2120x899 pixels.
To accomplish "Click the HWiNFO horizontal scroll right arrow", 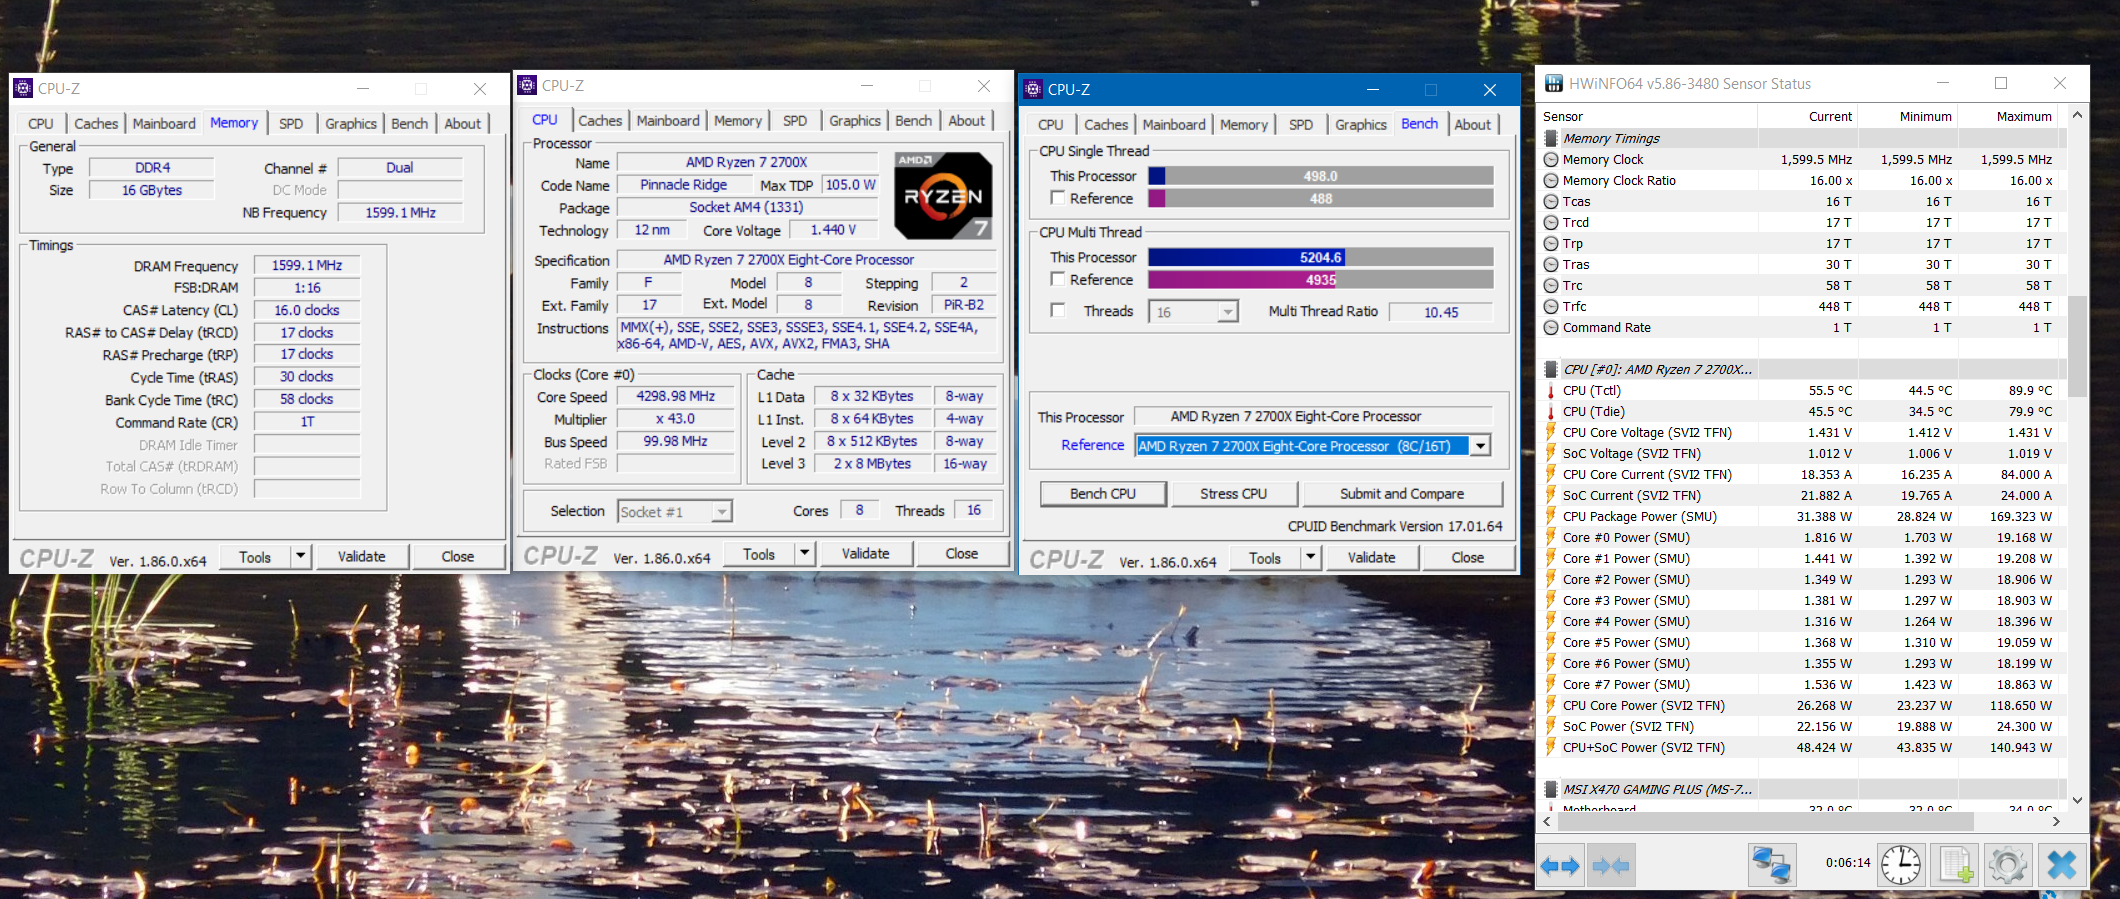I will tap(2056, 821).
